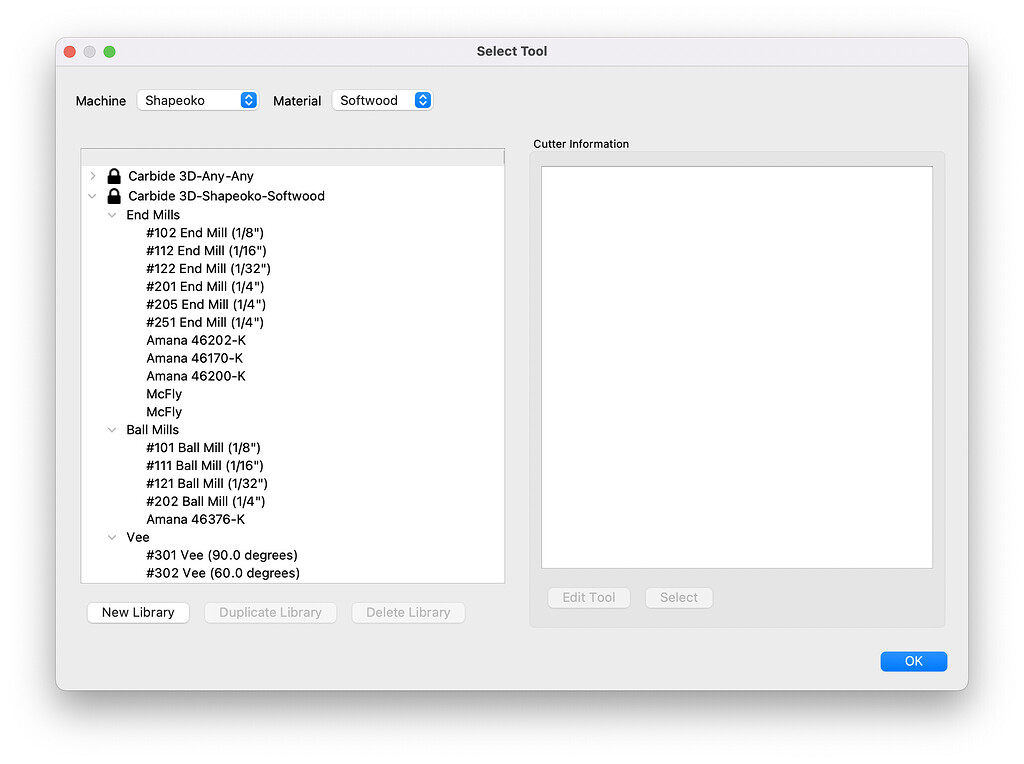Select #205 End Mill (1/4")
1024x764 pixels.
pos(206,304)
